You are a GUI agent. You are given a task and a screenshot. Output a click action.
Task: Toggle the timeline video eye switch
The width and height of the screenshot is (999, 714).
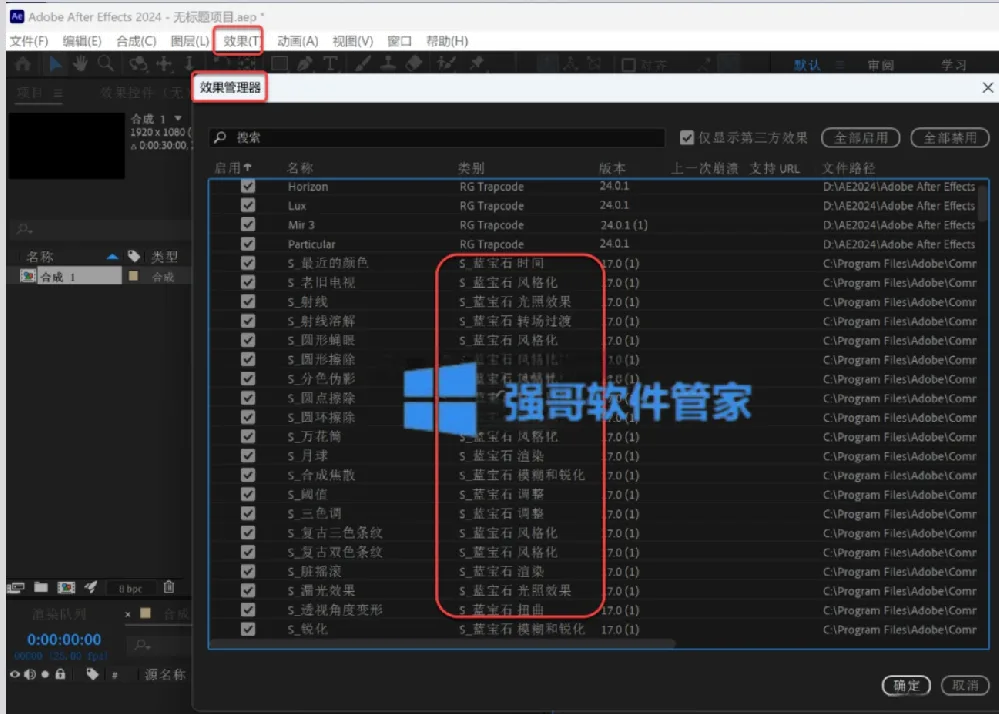(15, 674)
